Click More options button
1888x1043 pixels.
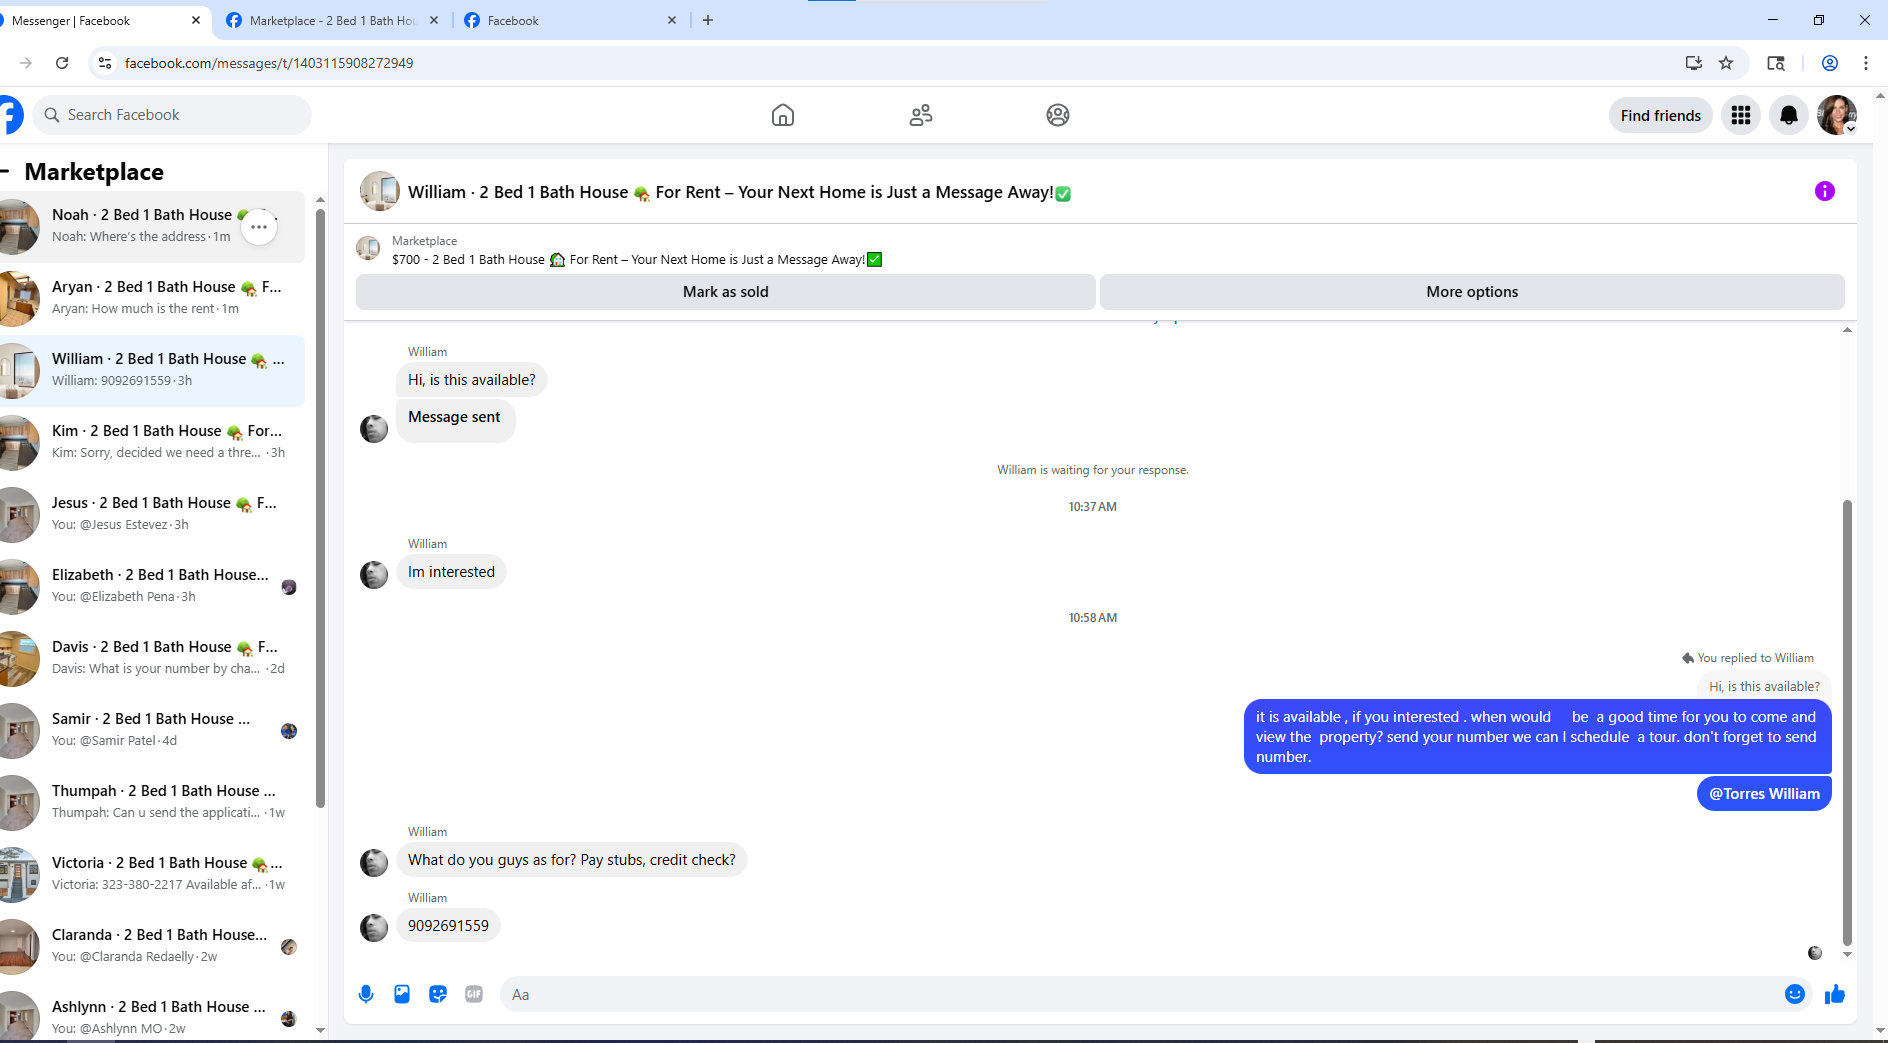pyautogui.click(x=1472, y=292)
